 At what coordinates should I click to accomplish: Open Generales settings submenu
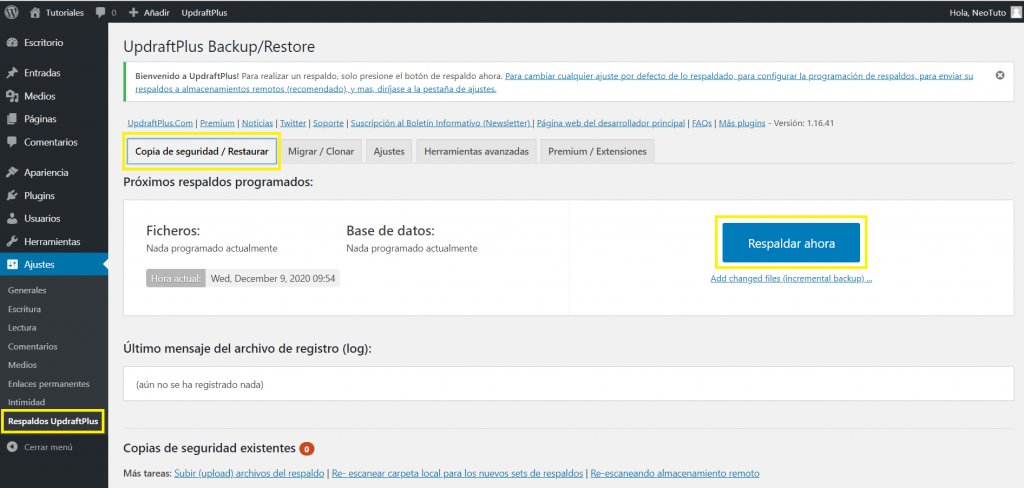(x=27, y=290)
